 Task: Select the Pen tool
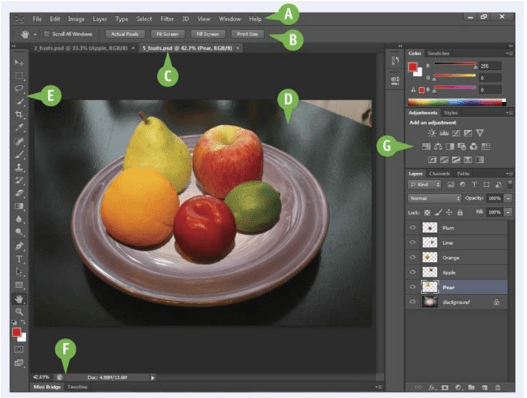point(19,246)
